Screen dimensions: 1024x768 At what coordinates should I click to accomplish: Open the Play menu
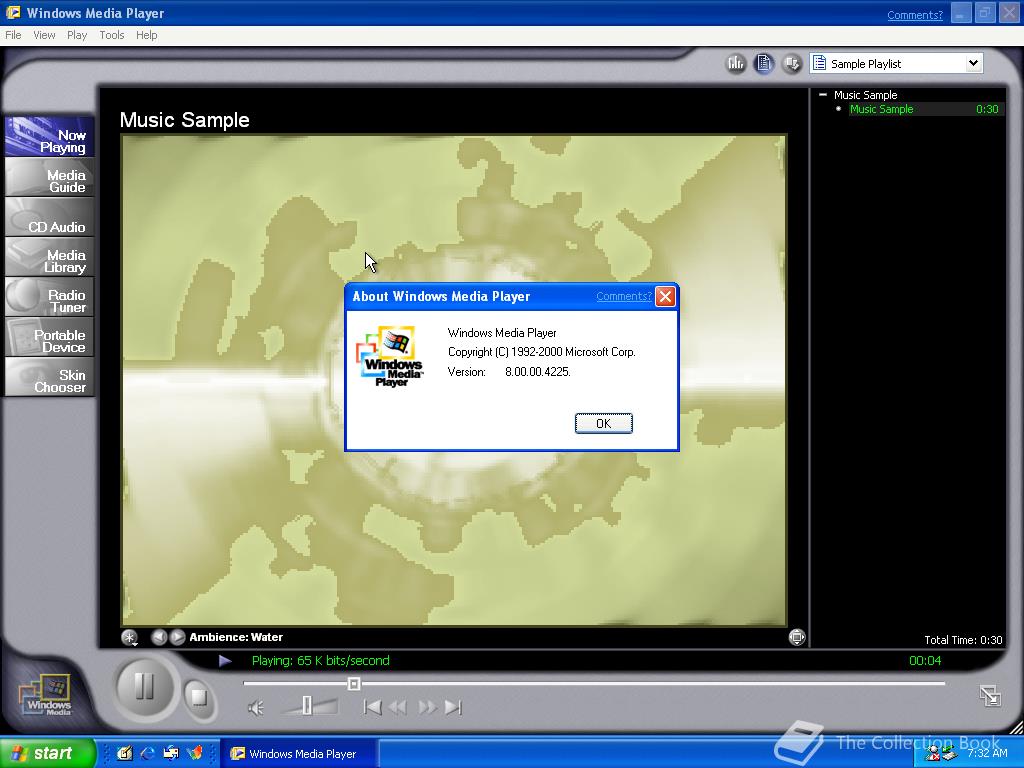coord(77,35)
